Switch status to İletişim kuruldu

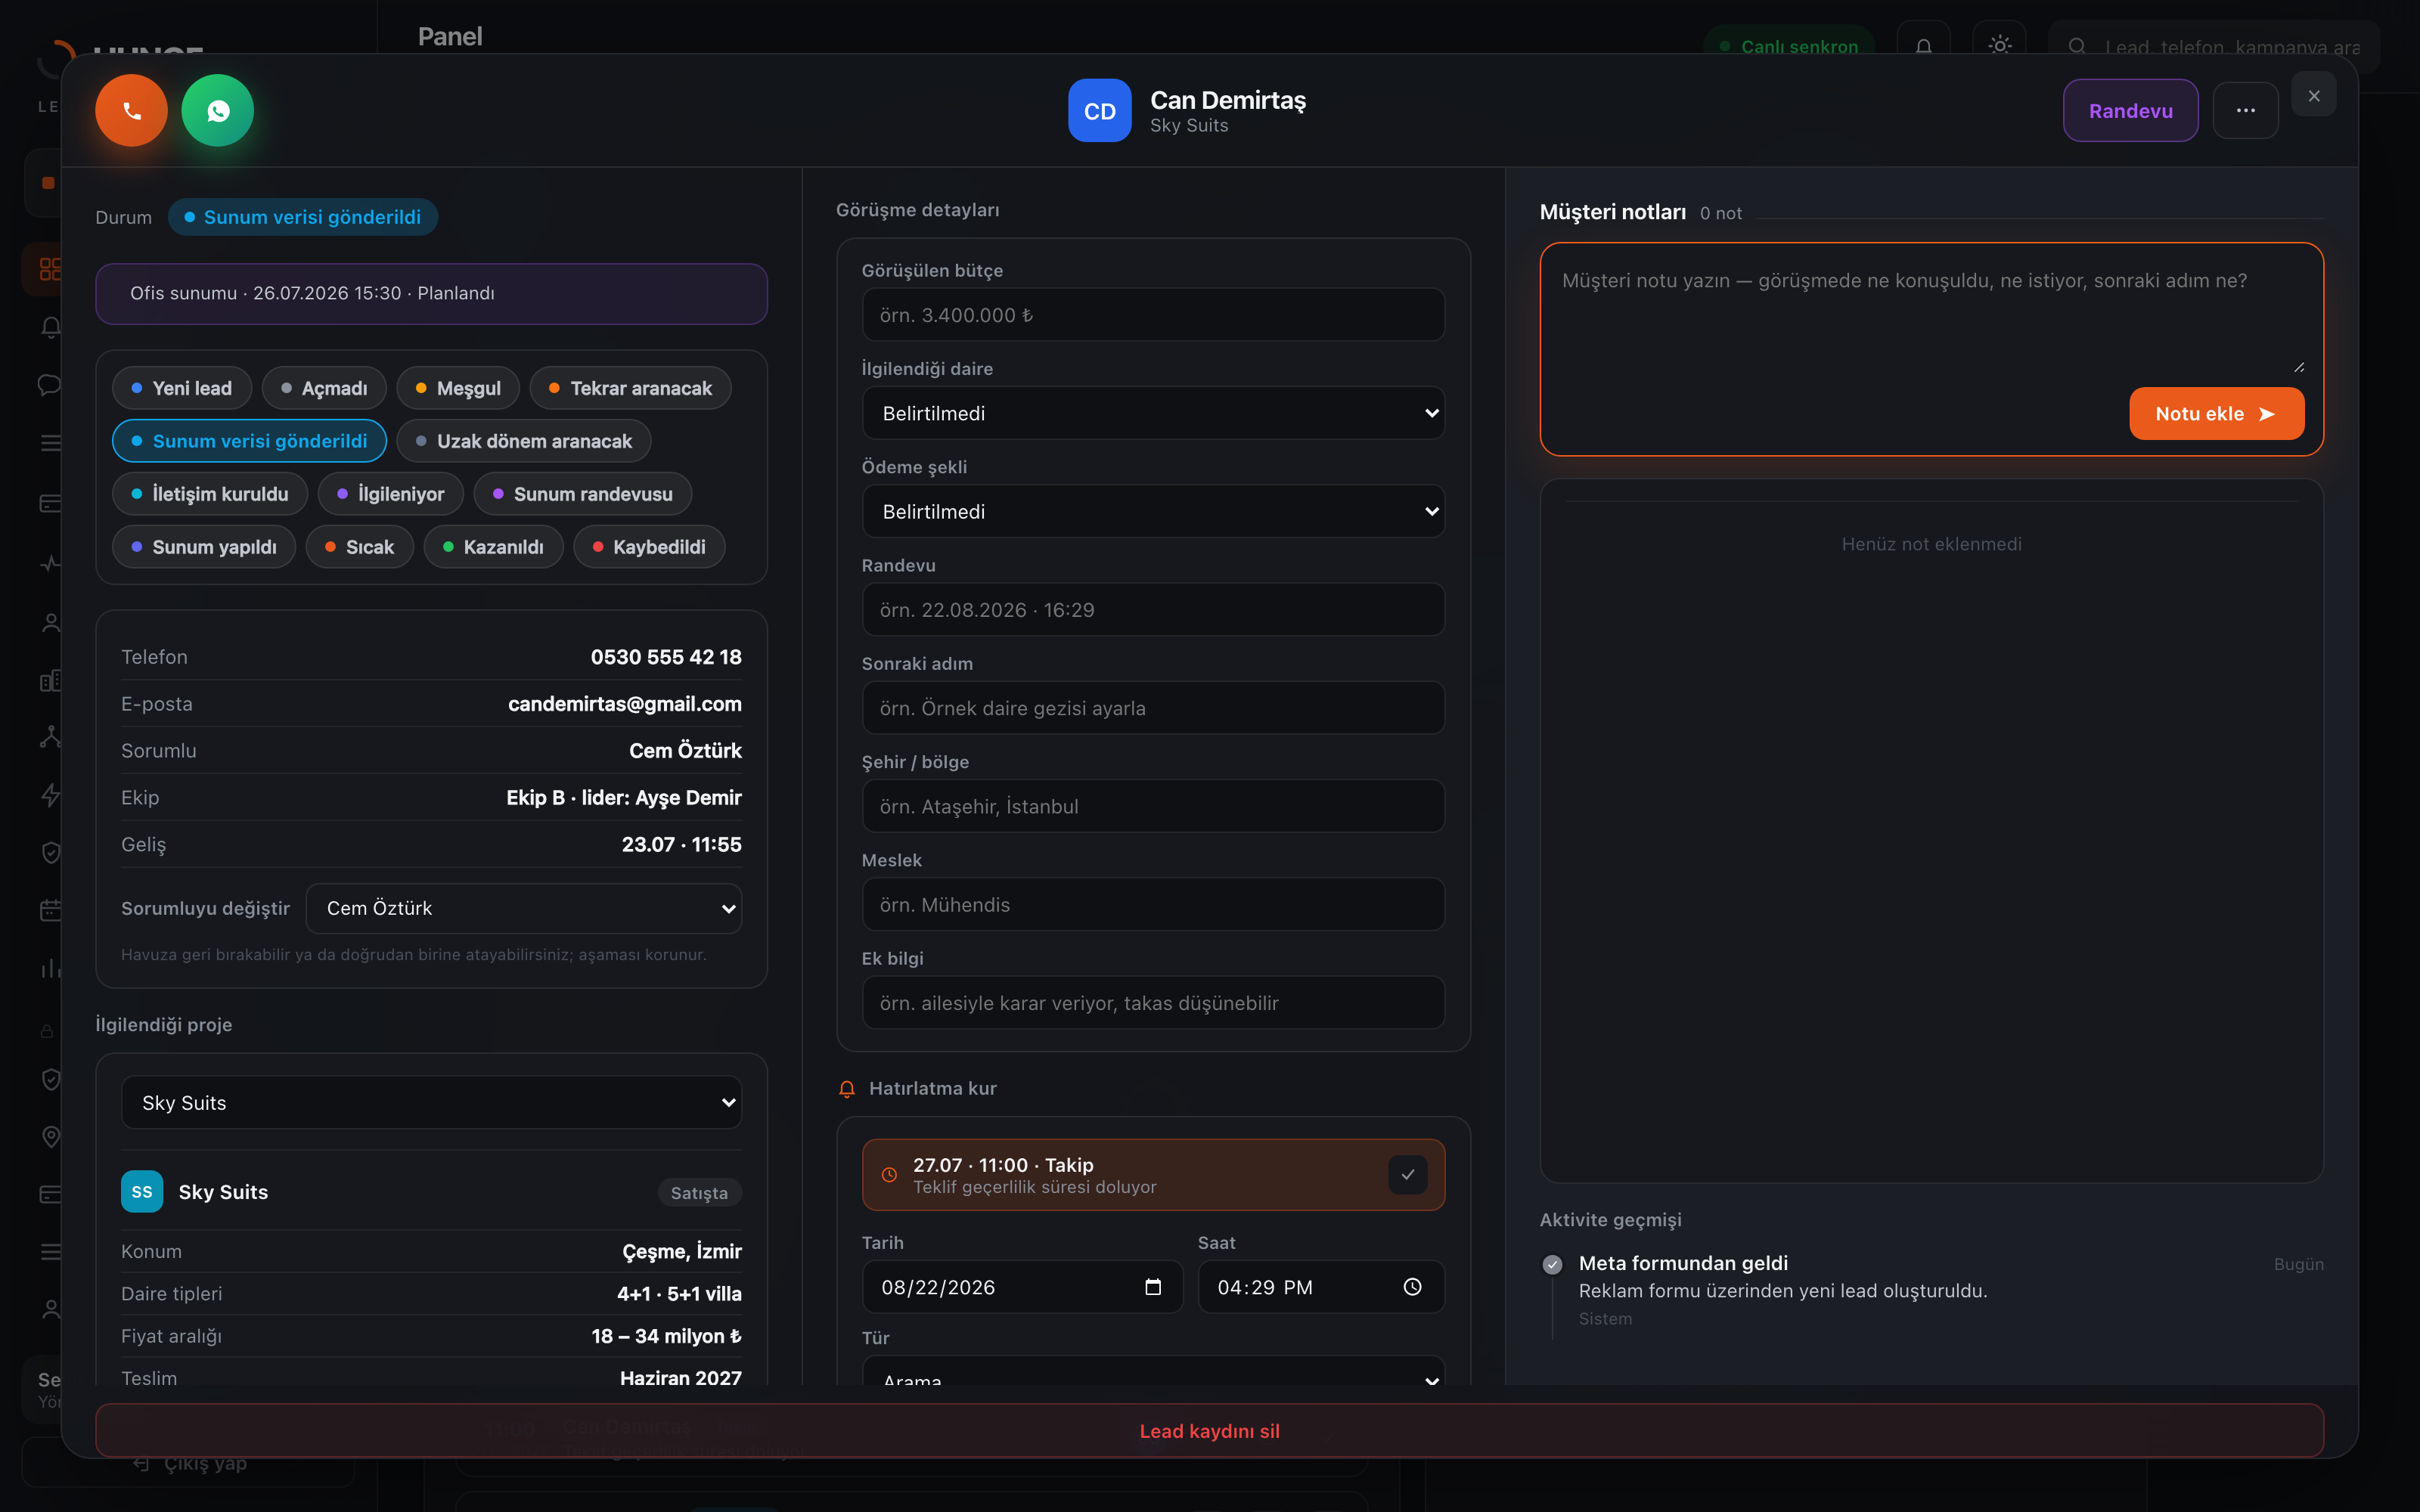click(210, 494)
